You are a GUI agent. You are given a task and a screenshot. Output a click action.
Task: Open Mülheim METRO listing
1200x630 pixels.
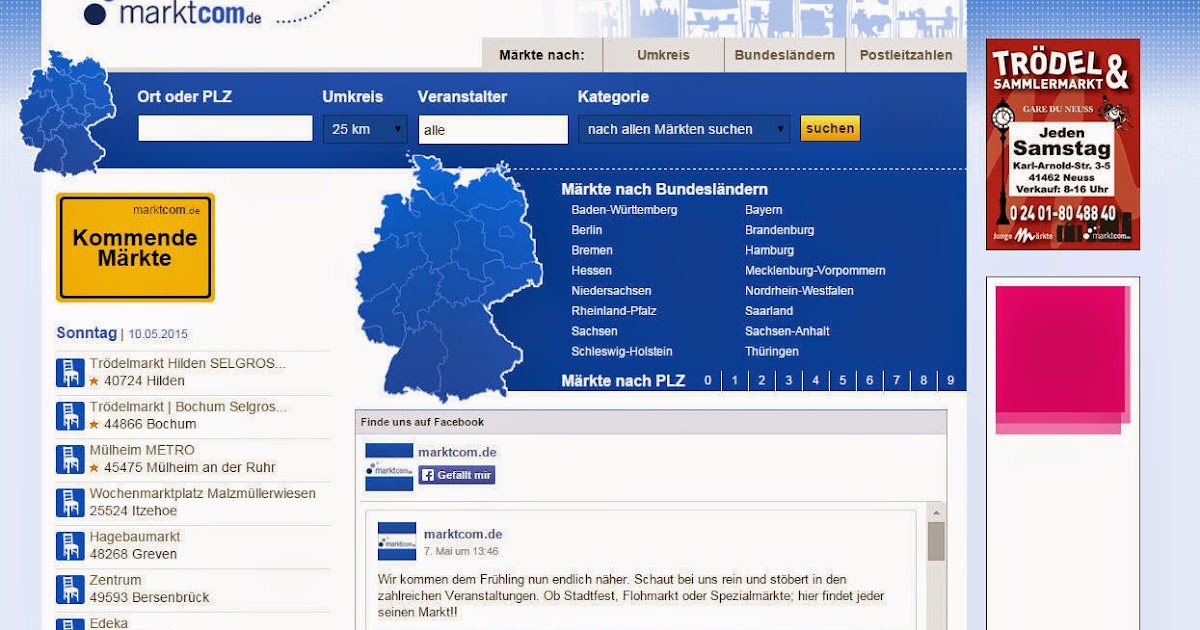click(x=142, y=450)
